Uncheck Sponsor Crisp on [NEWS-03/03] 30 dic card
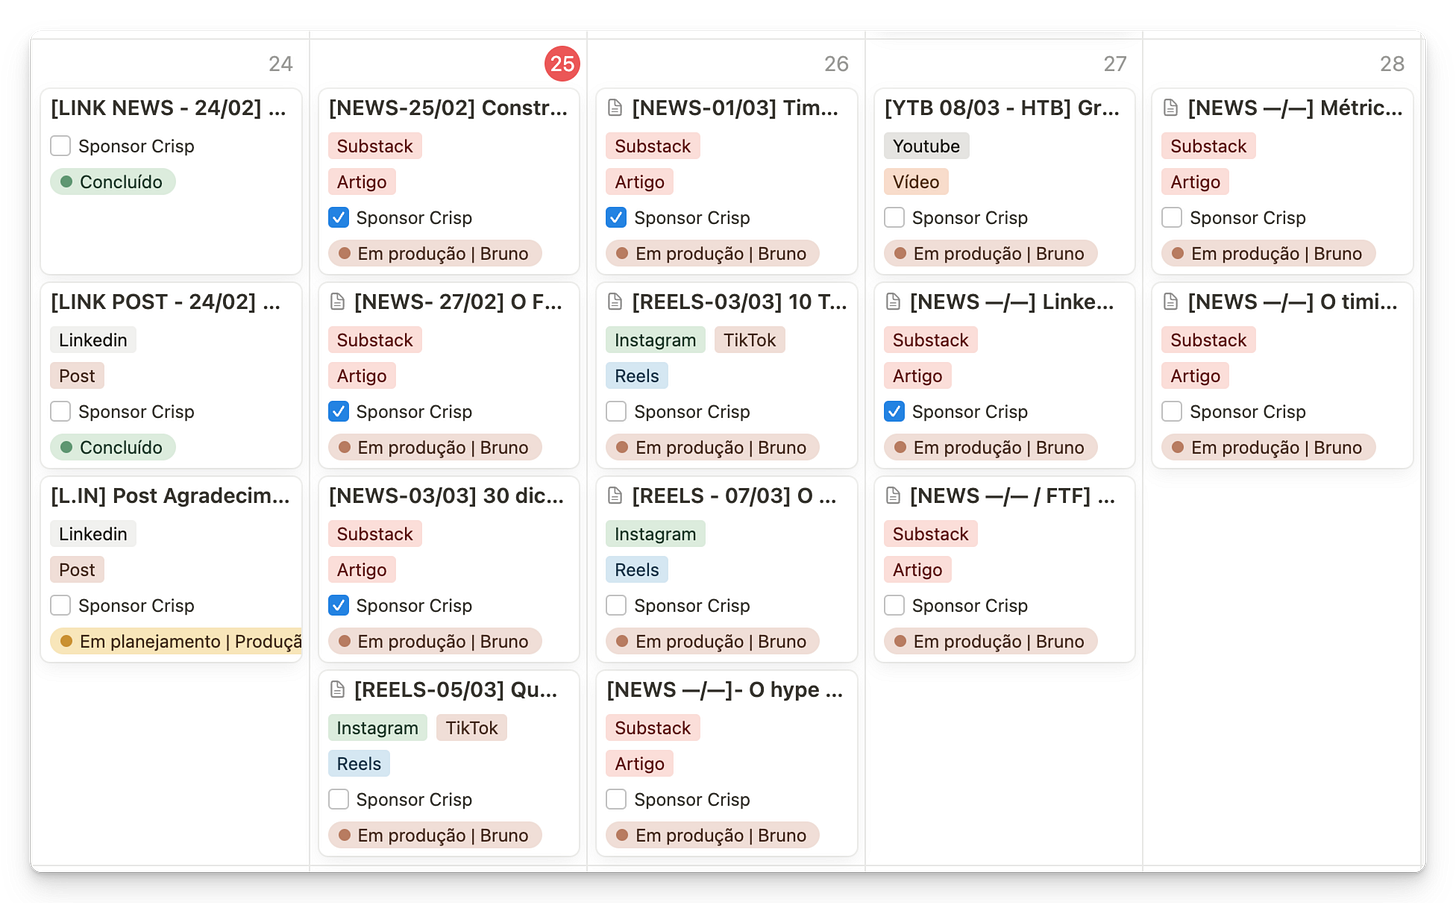 tap(338, 606)
